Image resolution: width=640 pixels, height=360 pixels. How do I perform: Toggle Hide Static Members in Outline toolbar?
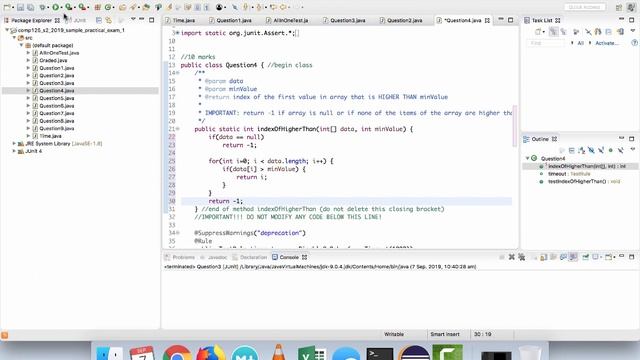click(601, 151)
